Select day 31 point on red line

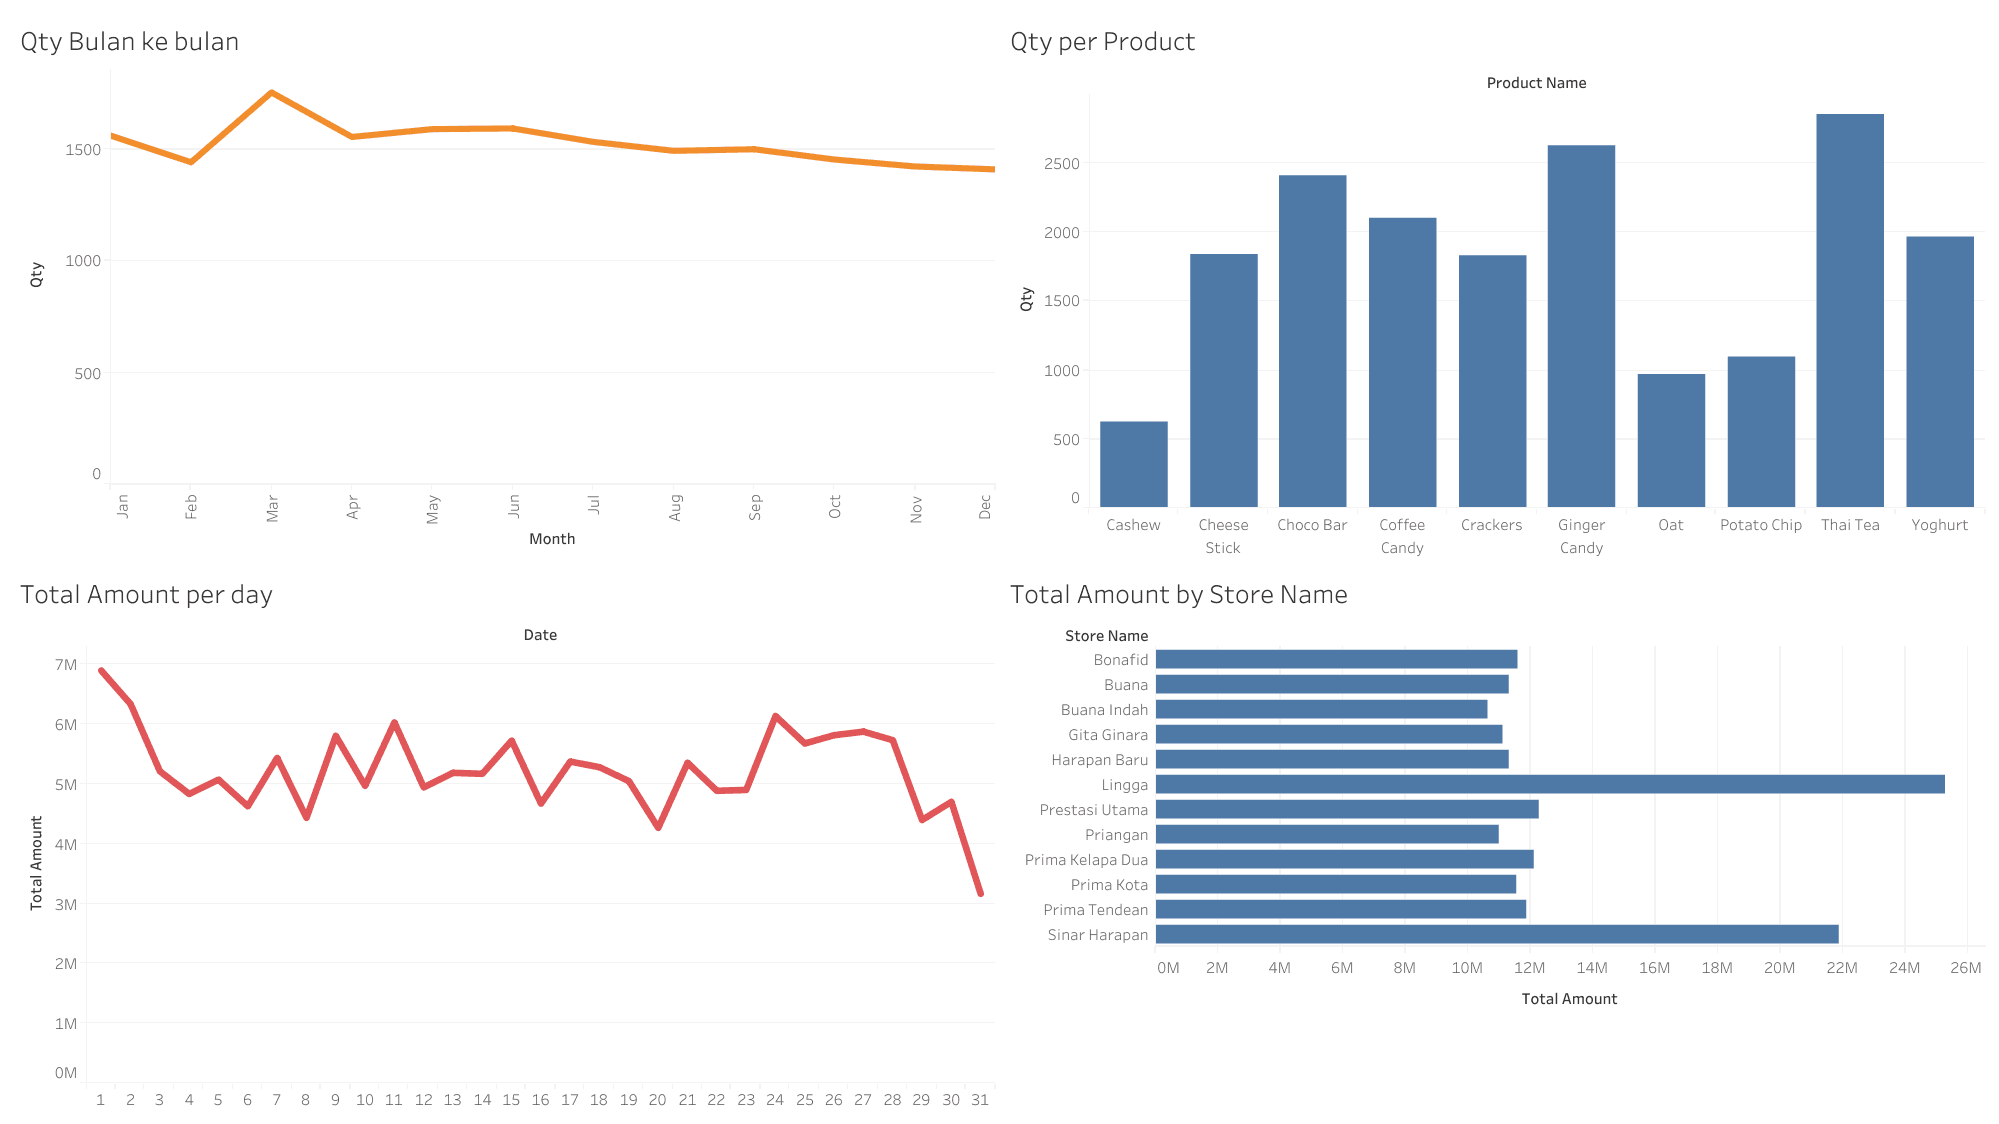coord(980,893)
